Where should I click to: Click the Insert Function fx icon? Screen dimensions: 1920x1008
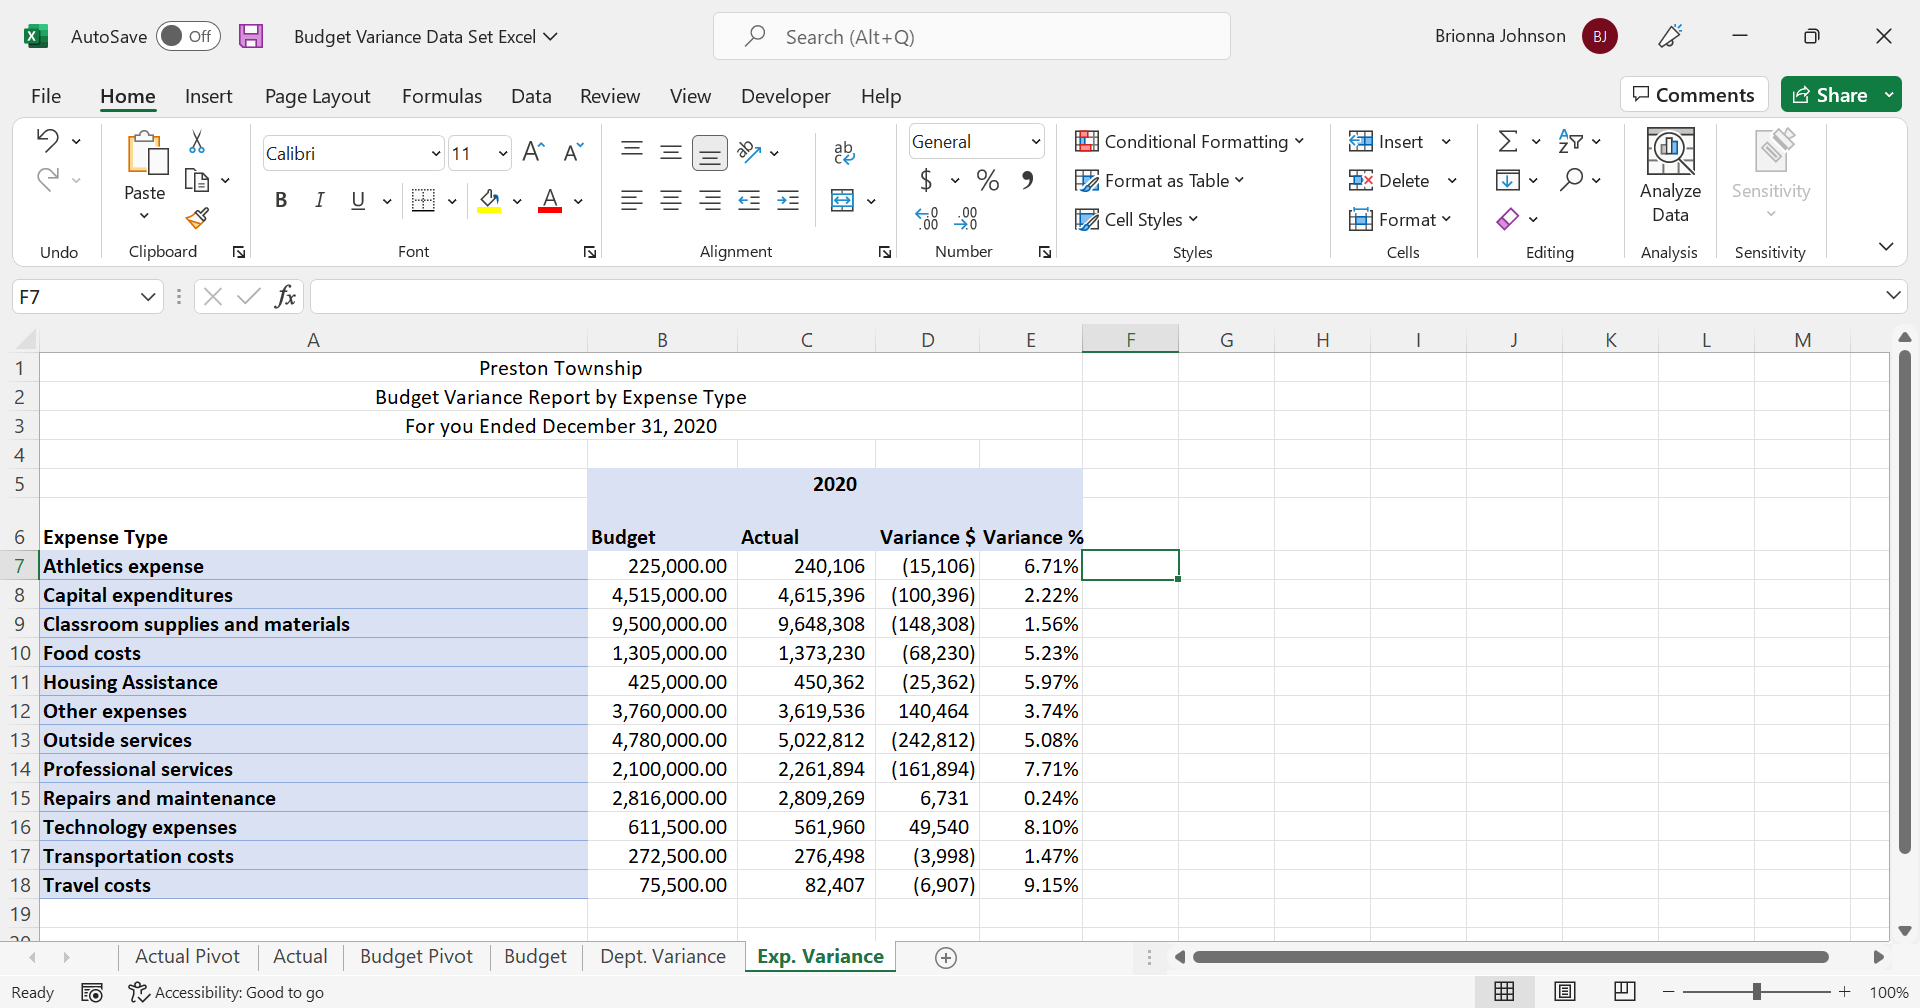[x=285, y=297]
